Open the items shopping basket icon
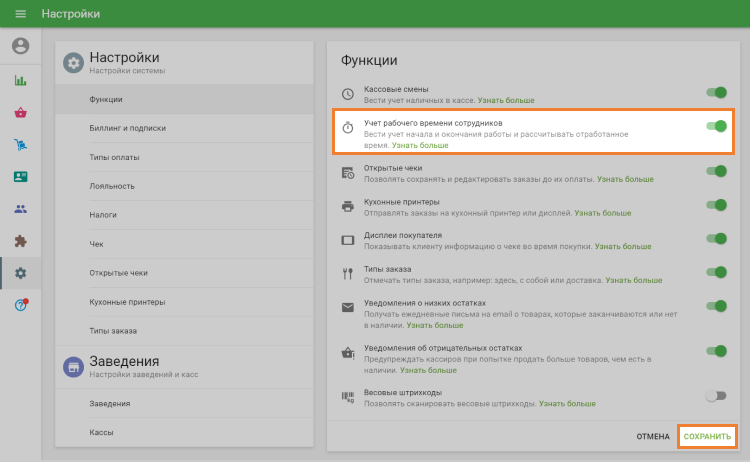This screenshot has height=462, width=750. click(20, 113)
